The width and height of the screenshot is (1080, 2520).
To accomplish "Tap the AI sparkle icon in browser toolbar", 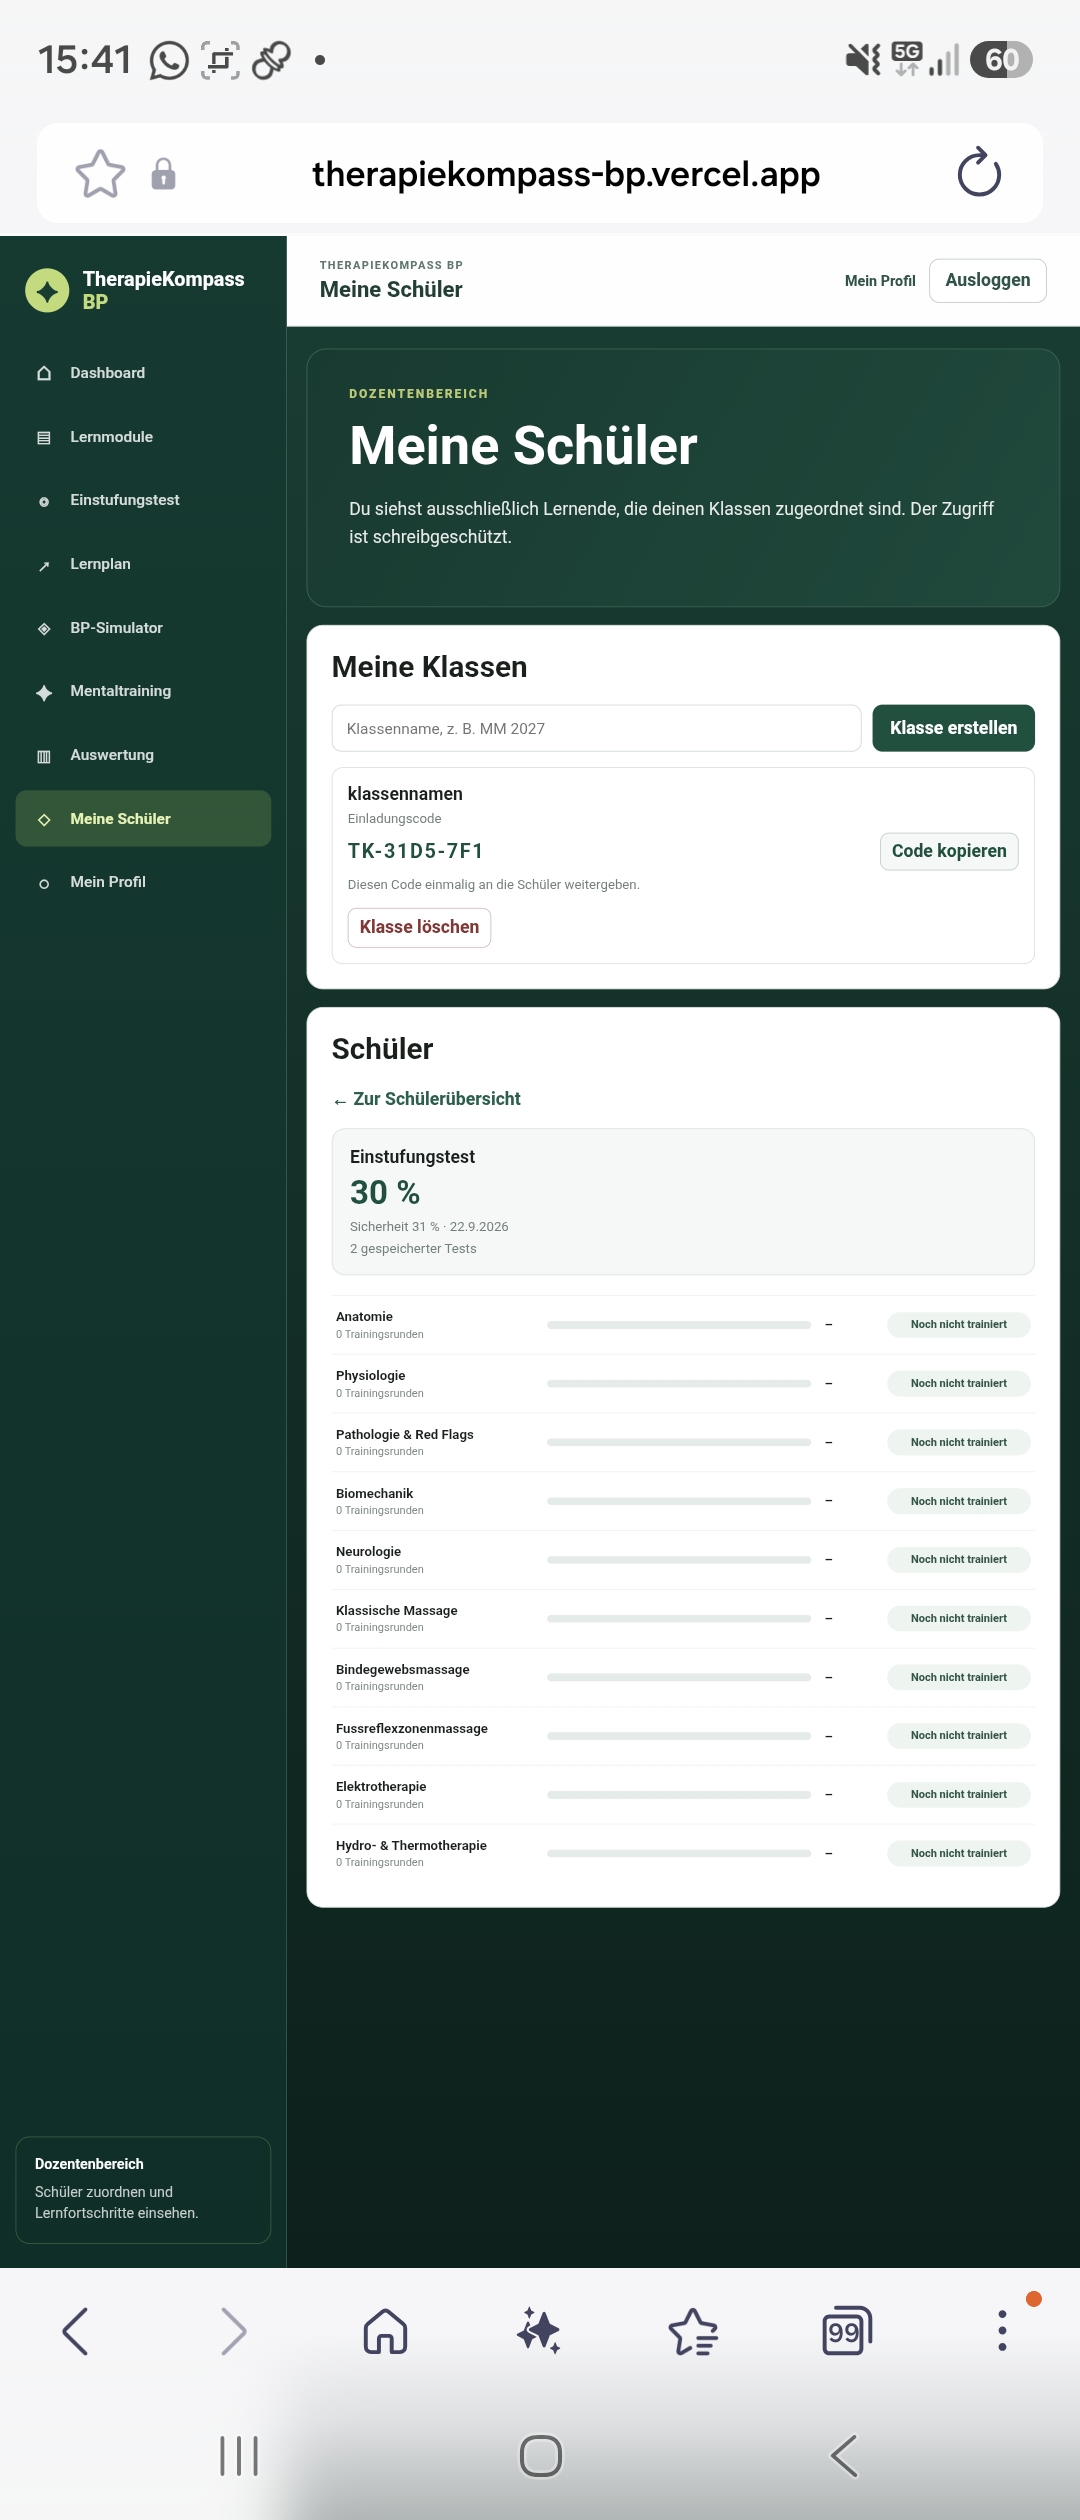I will point(539,2331).
